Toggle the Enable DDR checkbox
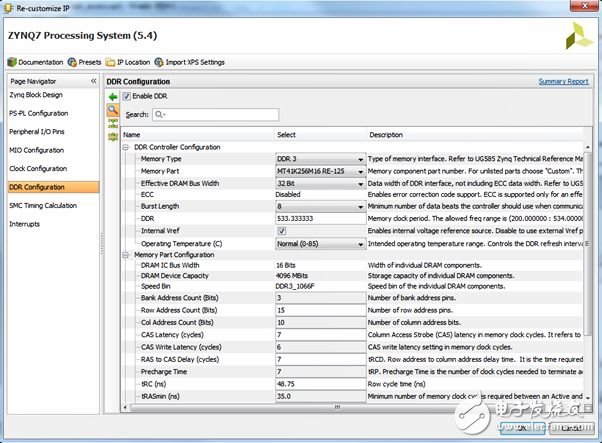 (127, 96)
